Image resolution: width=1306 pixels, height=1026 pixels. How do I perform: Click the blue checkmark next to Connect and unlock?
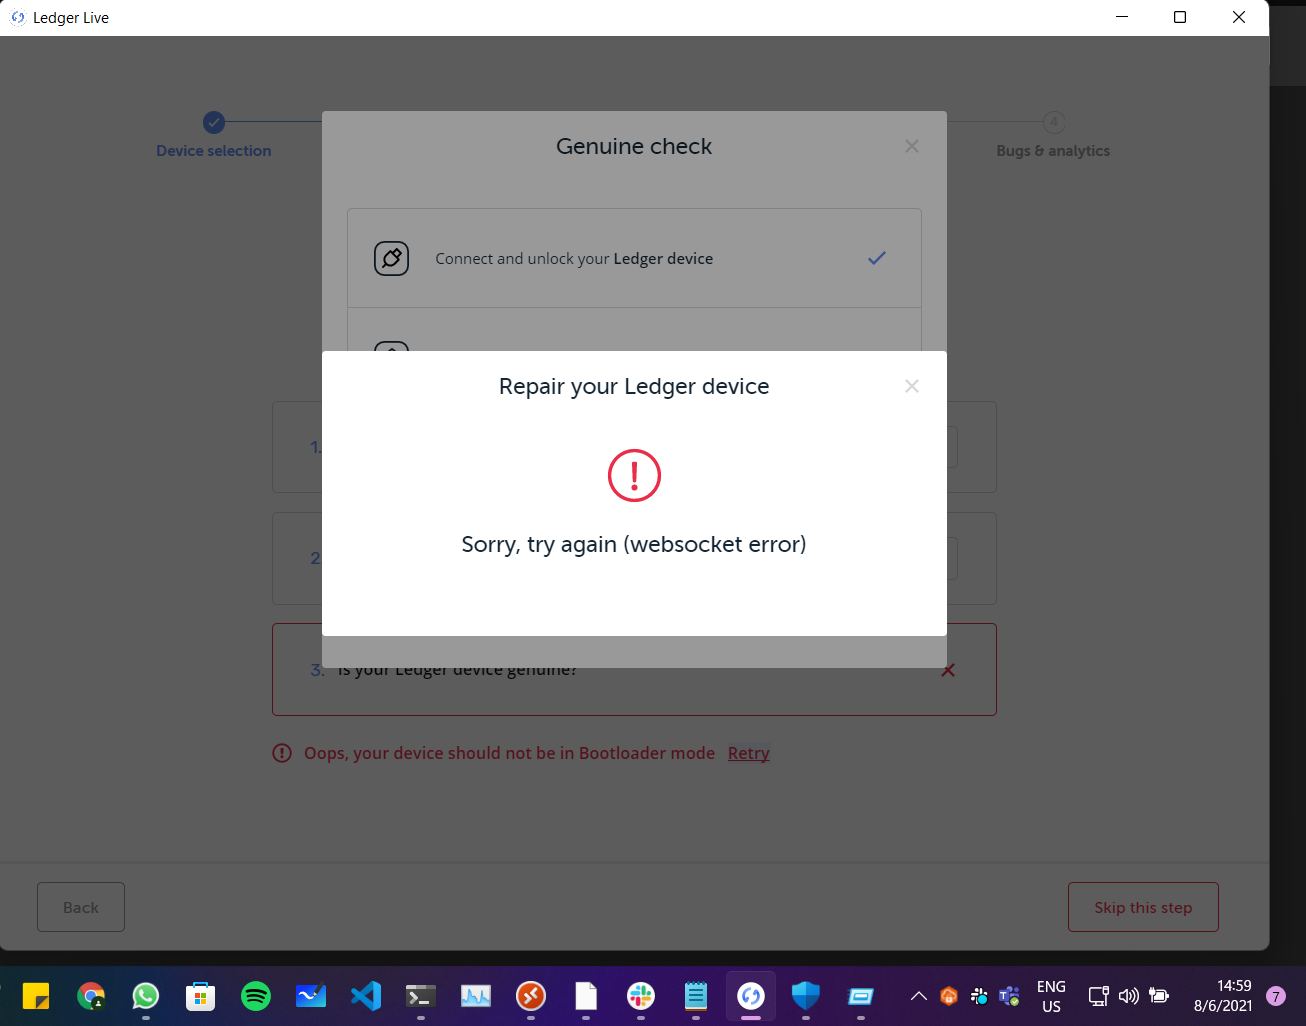pos(877,258)
